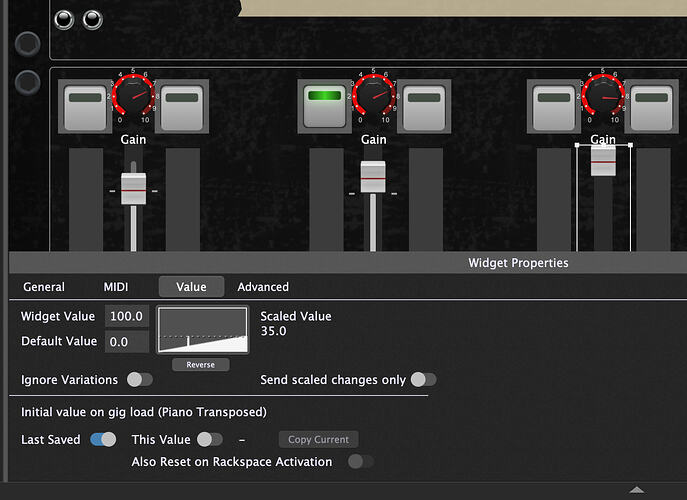Click the first Gain knob on the left
687x500 pixels.
133,95
